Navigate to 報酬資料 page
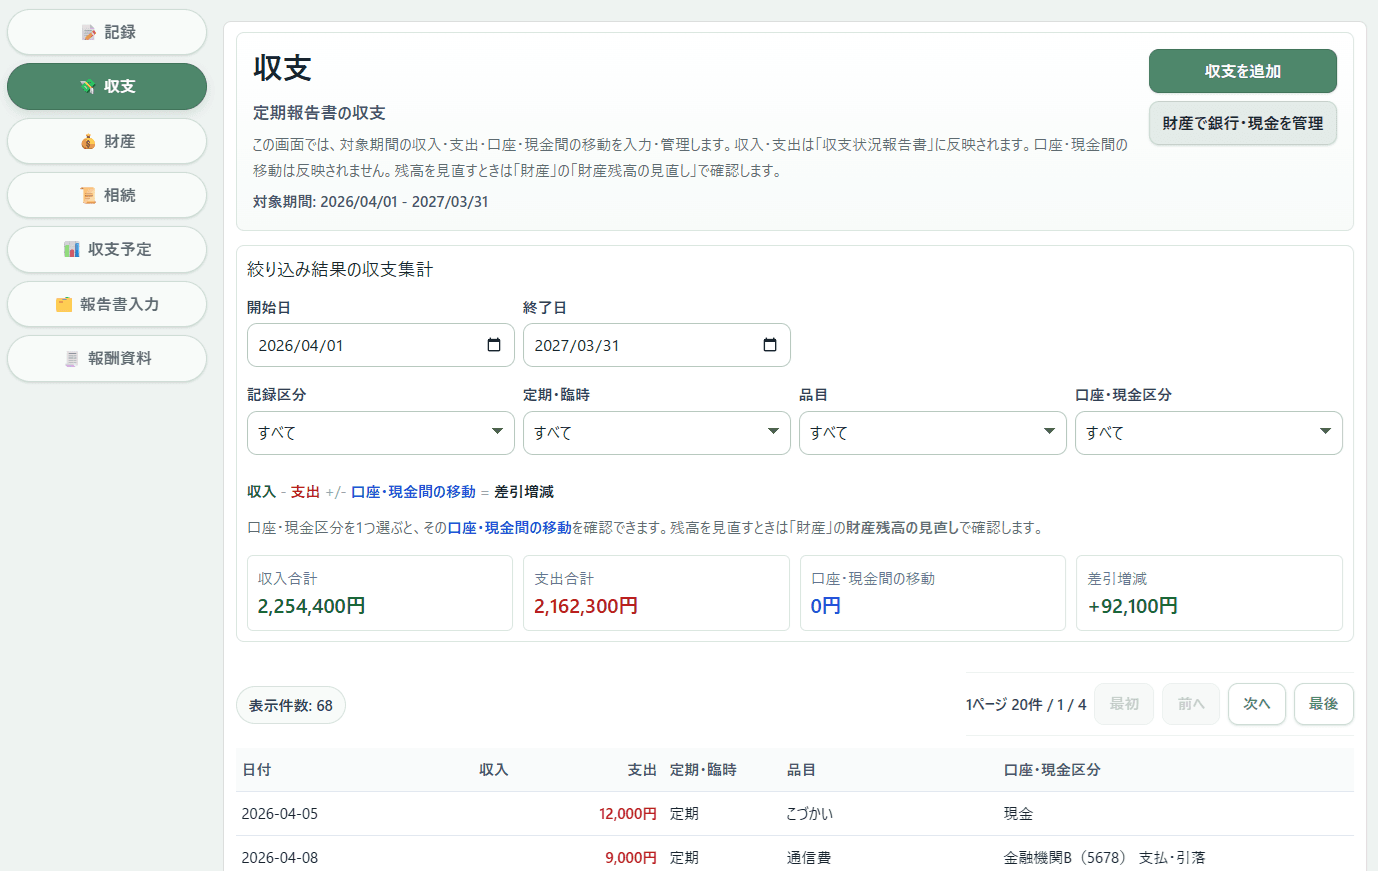The height and width of the screenshot is (871, 1378). tap(107, 358)
